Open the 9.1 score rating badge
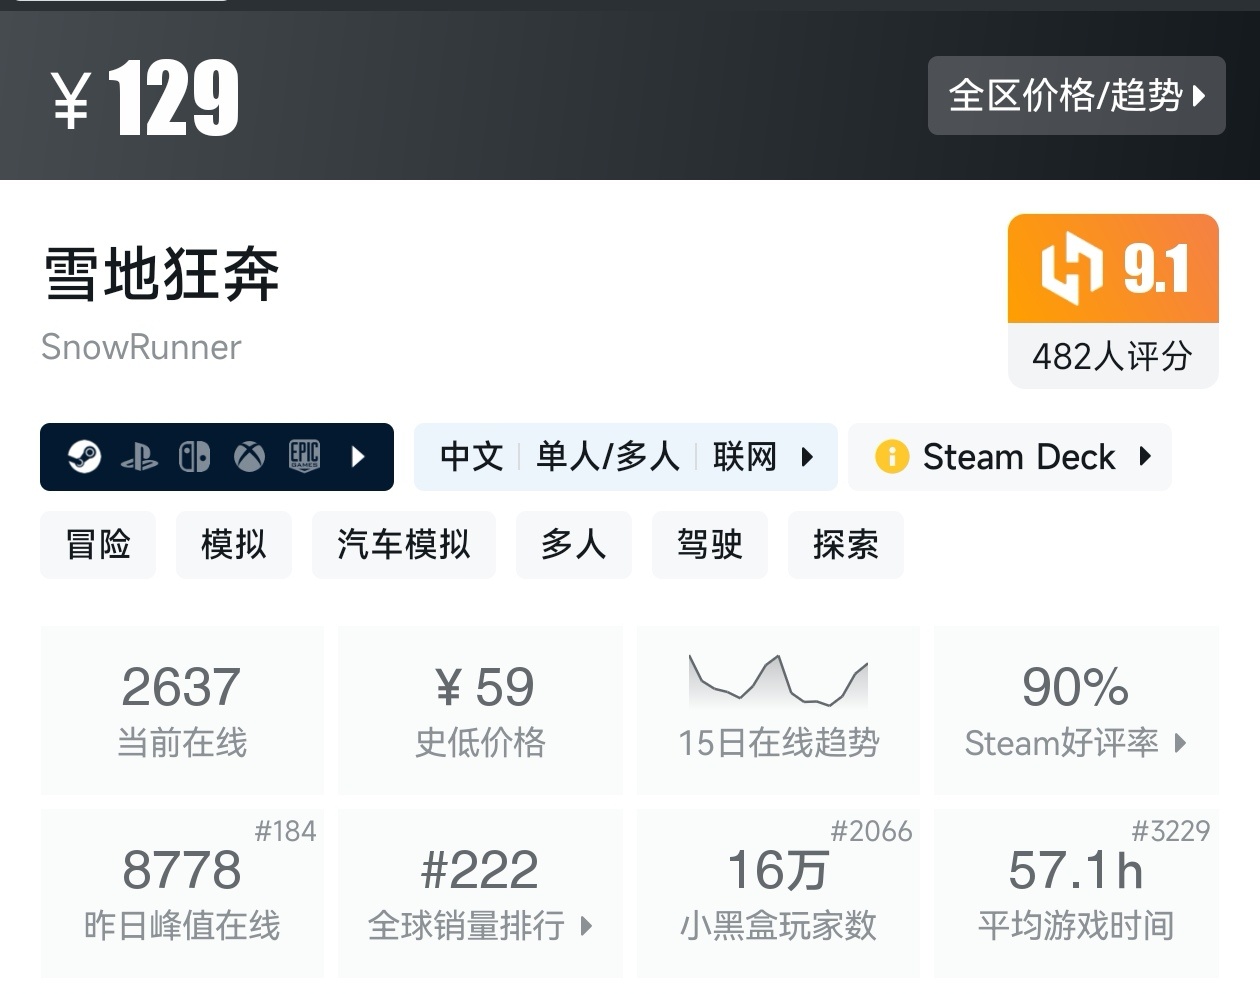 click(1113, 268)
